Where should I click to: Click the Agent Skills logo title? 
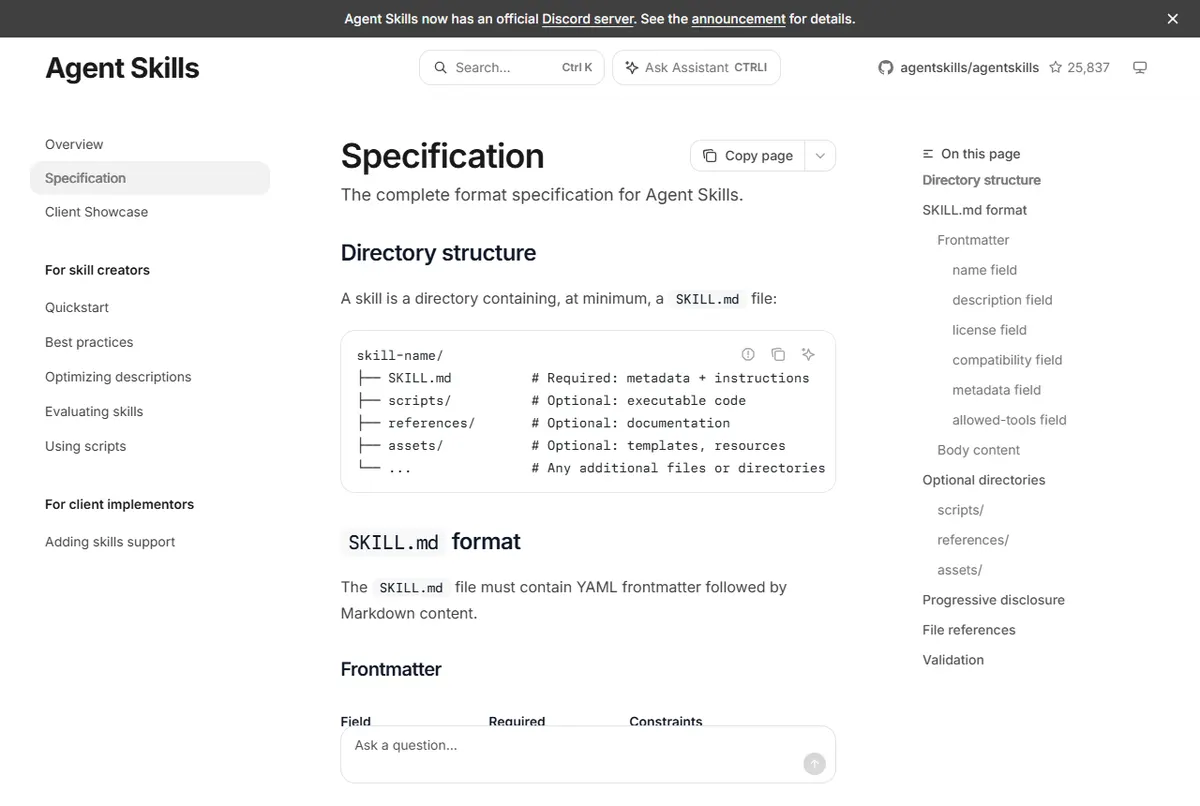point(122,68)
